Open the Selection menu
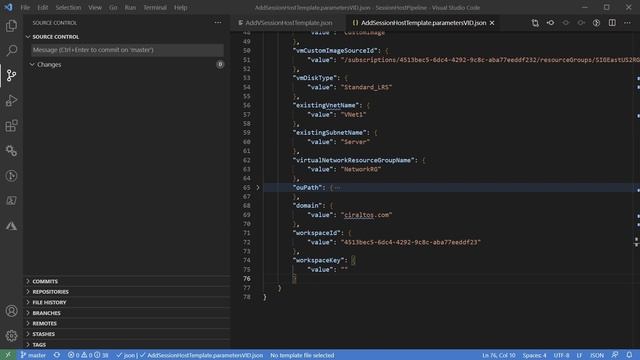 click(68, 7)
